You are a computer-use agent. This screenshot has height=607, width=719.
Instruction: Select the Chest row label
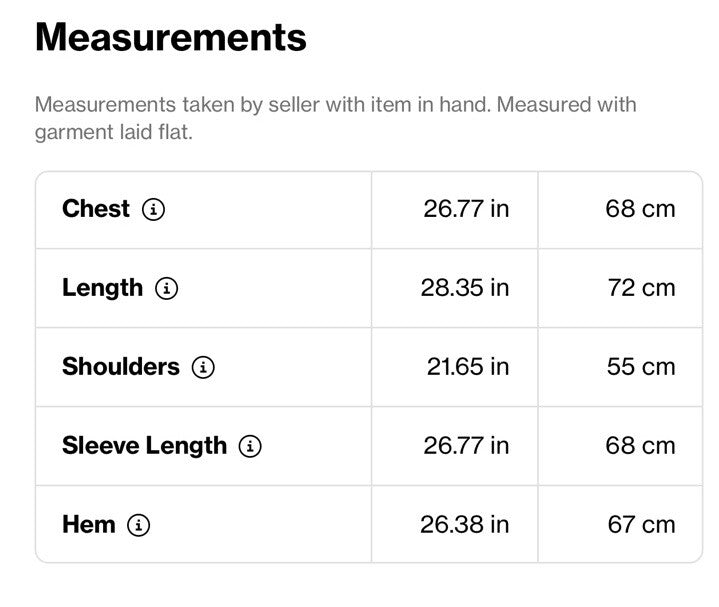click(x=96, y=209)
